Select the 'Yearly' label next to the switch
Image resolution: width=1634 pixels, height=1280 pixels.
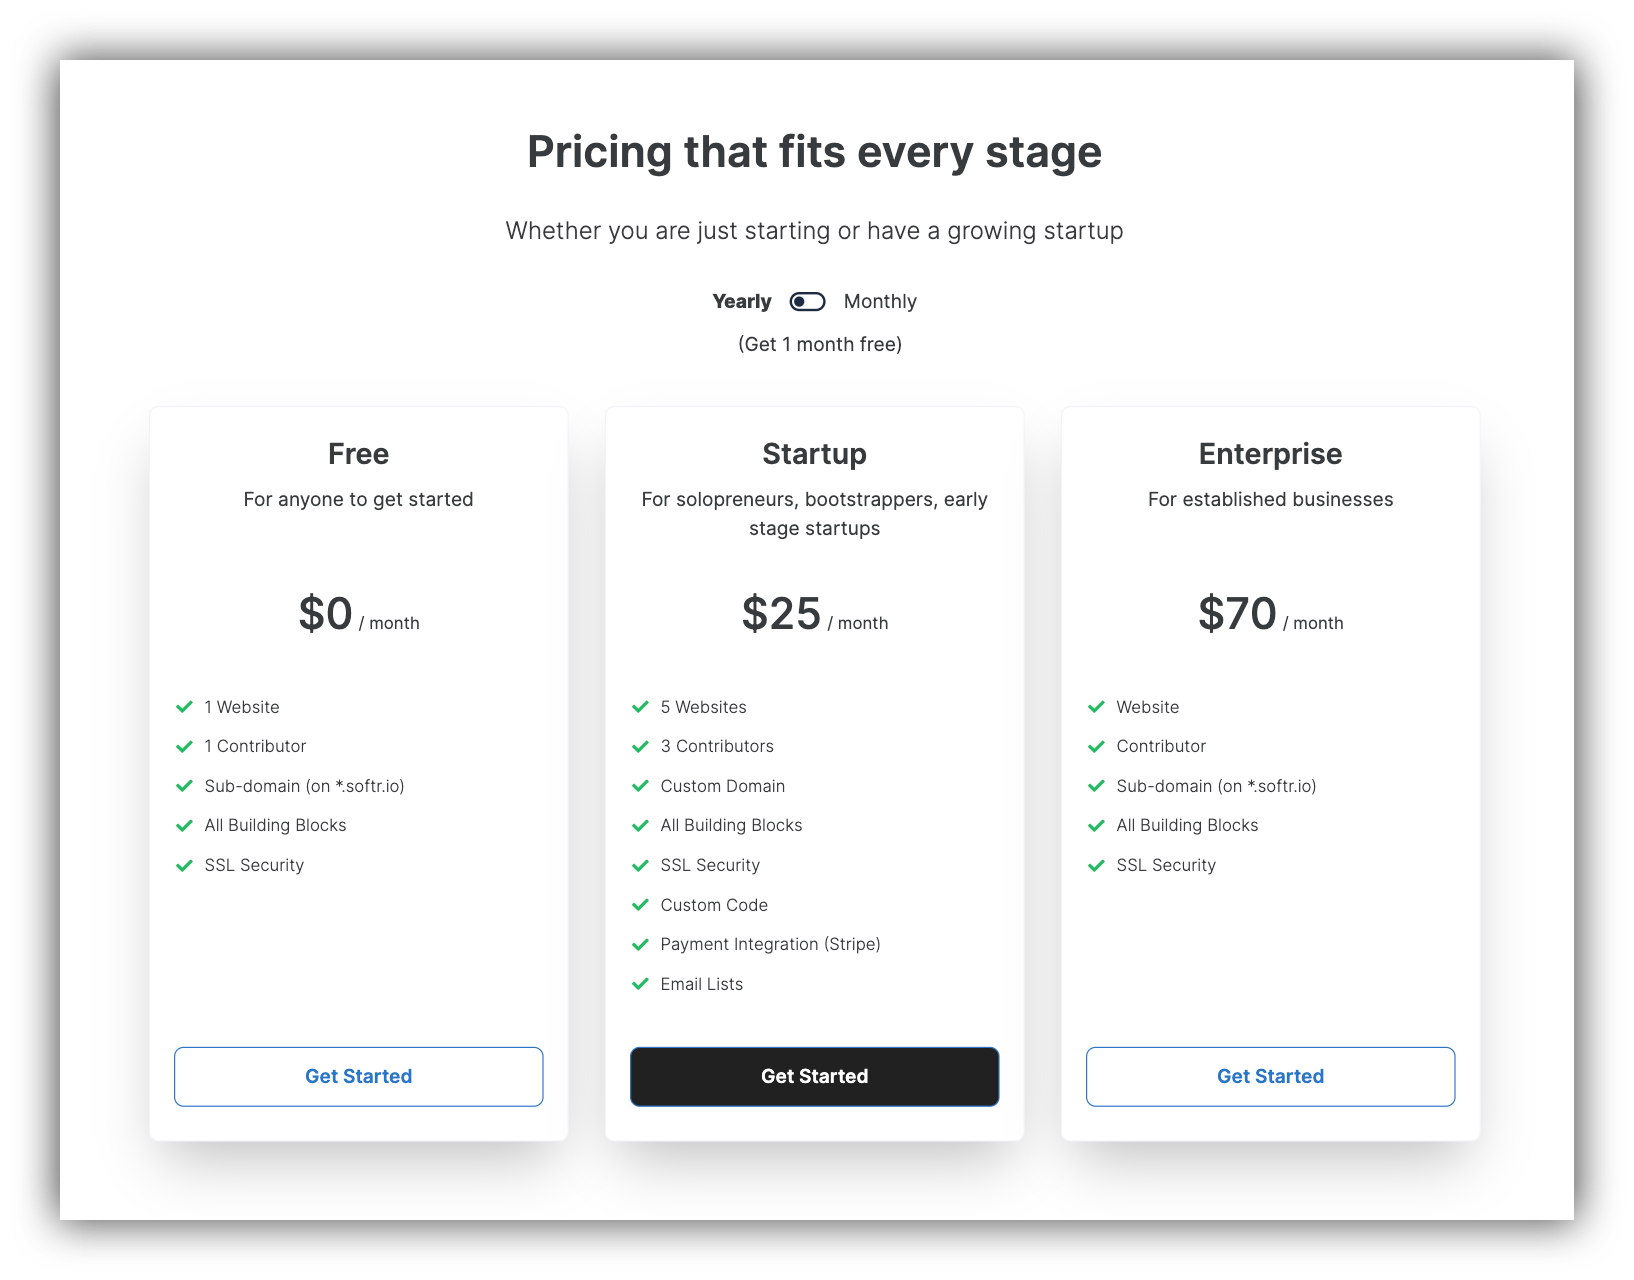[741, 301]
